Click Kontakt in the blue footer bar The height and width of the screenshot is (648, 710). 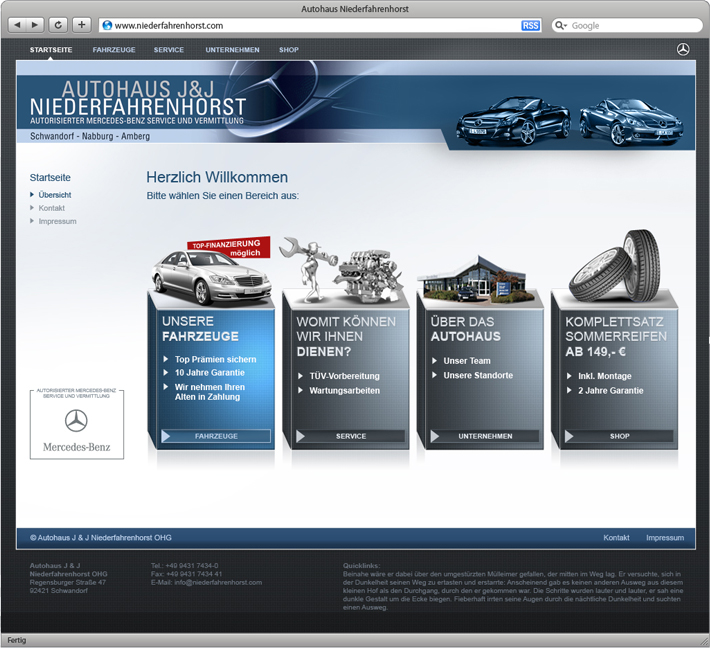click(616, 538)
